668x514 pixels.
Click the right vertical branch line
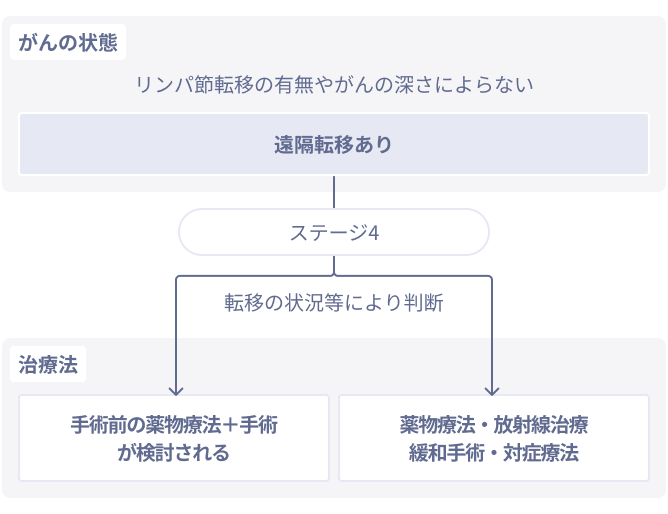(491, 330)
